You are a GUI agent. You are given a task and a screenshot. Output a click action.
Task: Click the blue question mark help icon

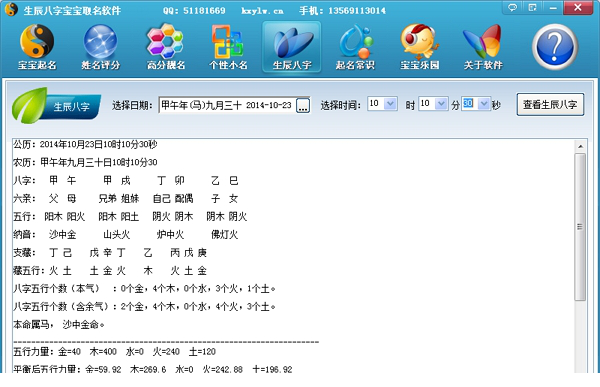(x=555, y=47)
